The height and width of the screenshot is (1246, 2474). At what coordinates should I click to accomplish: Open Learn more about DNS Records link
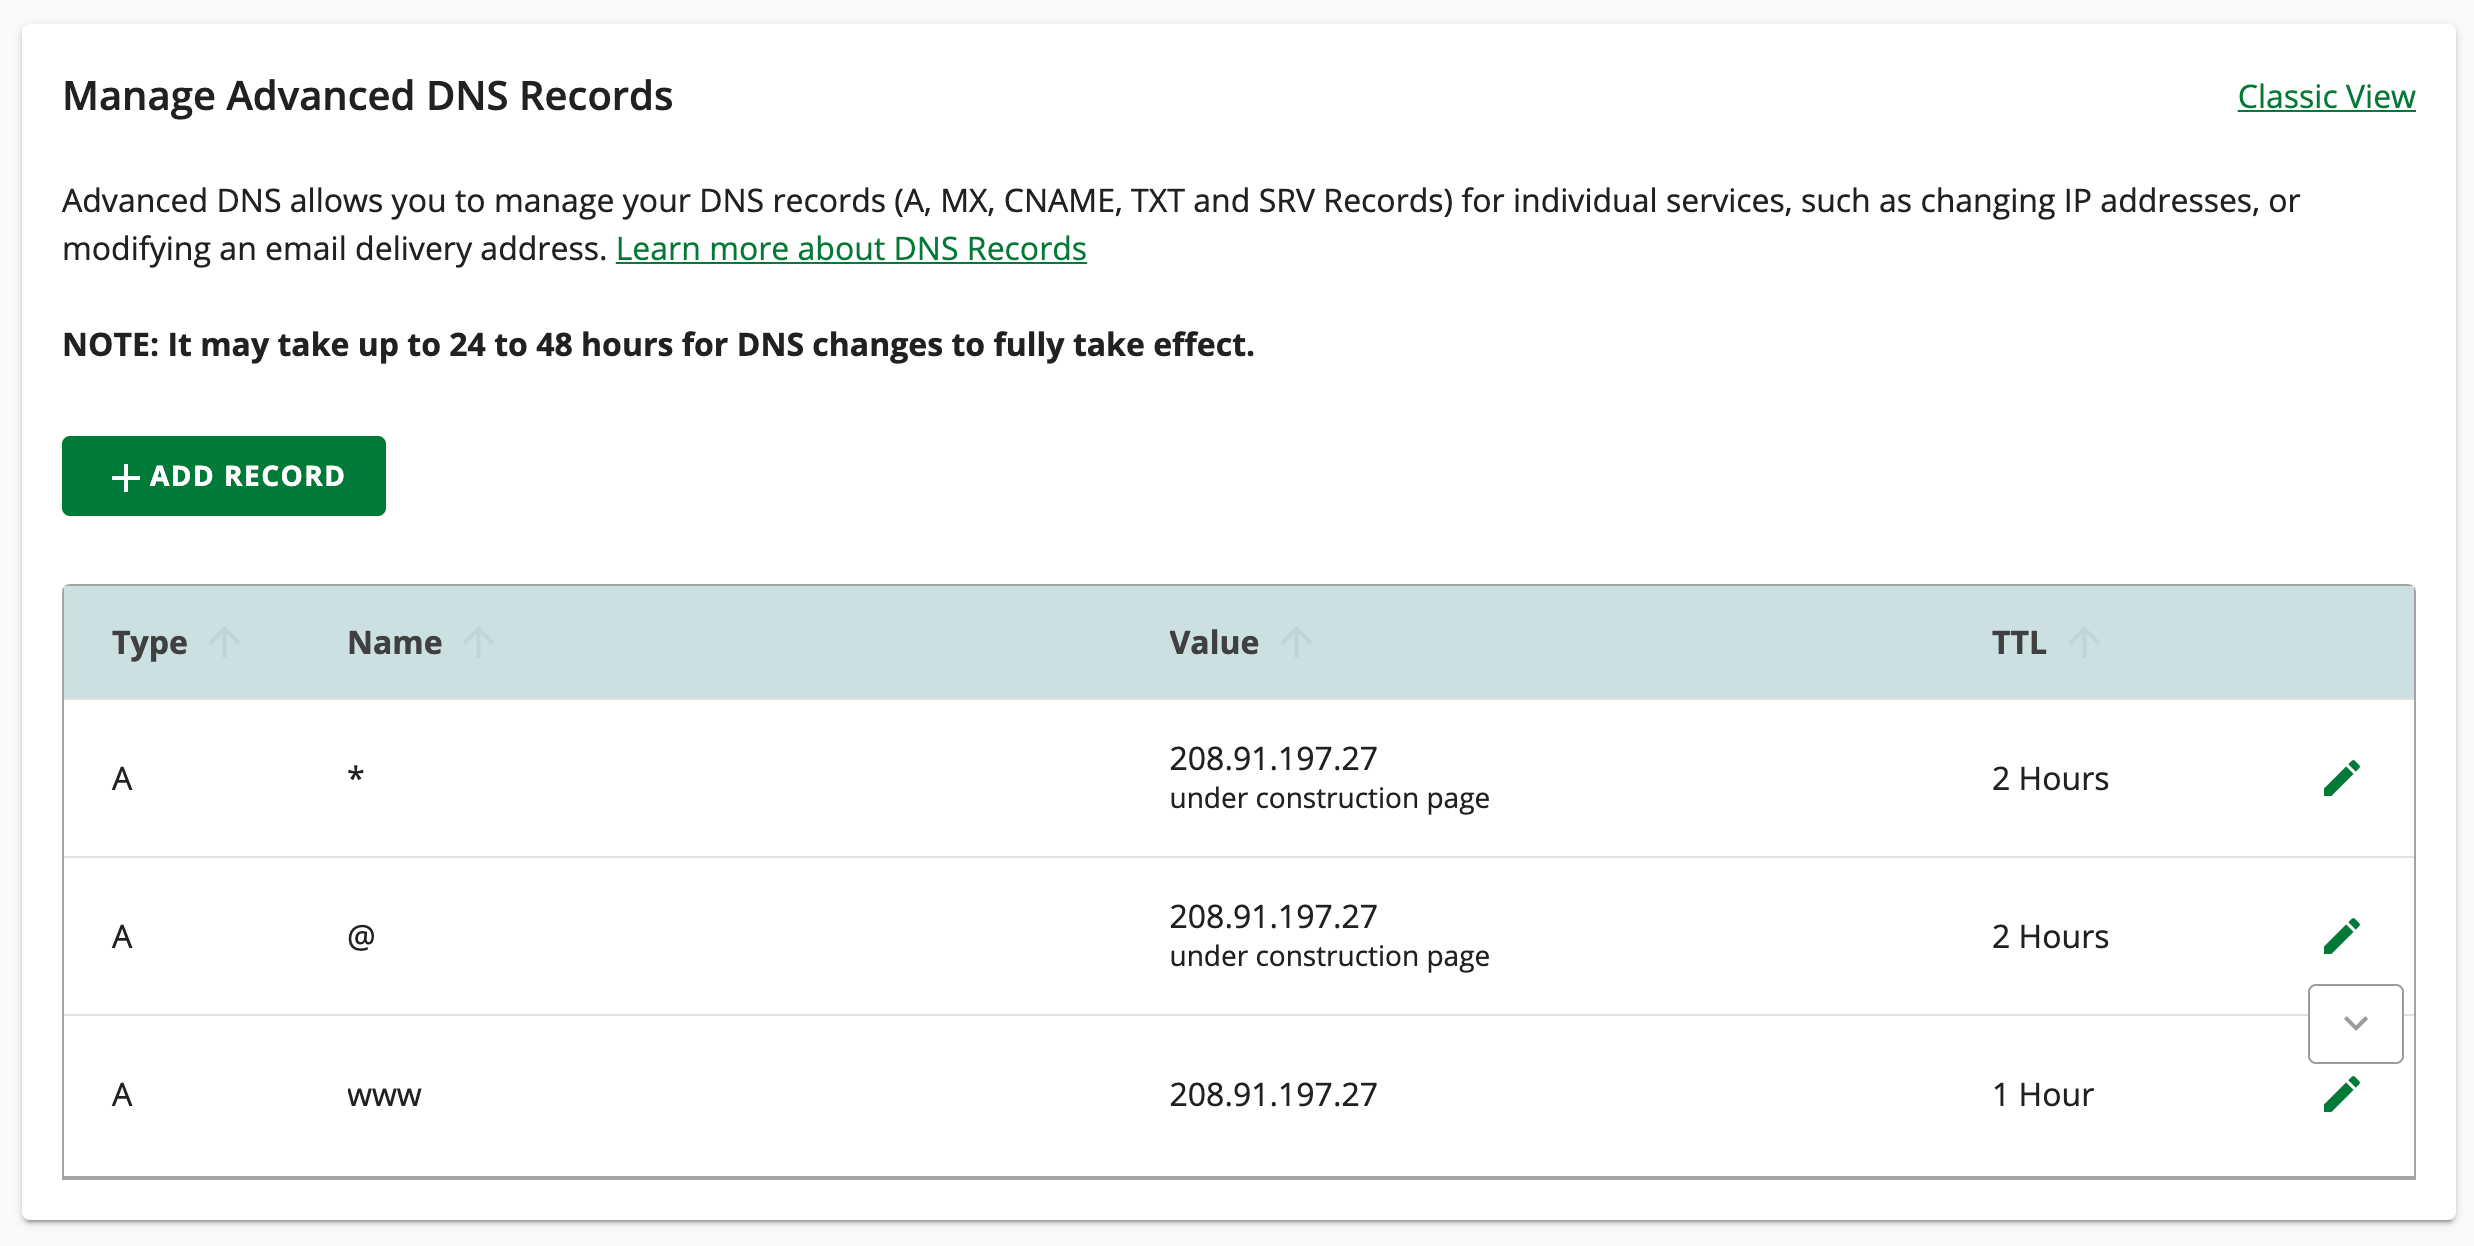pyautogui.click(x=851, y=248)
